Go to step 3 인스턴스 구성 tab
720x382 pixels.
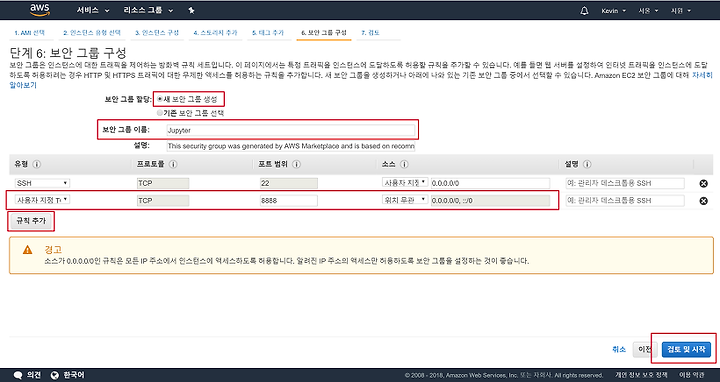click(157, 33)
